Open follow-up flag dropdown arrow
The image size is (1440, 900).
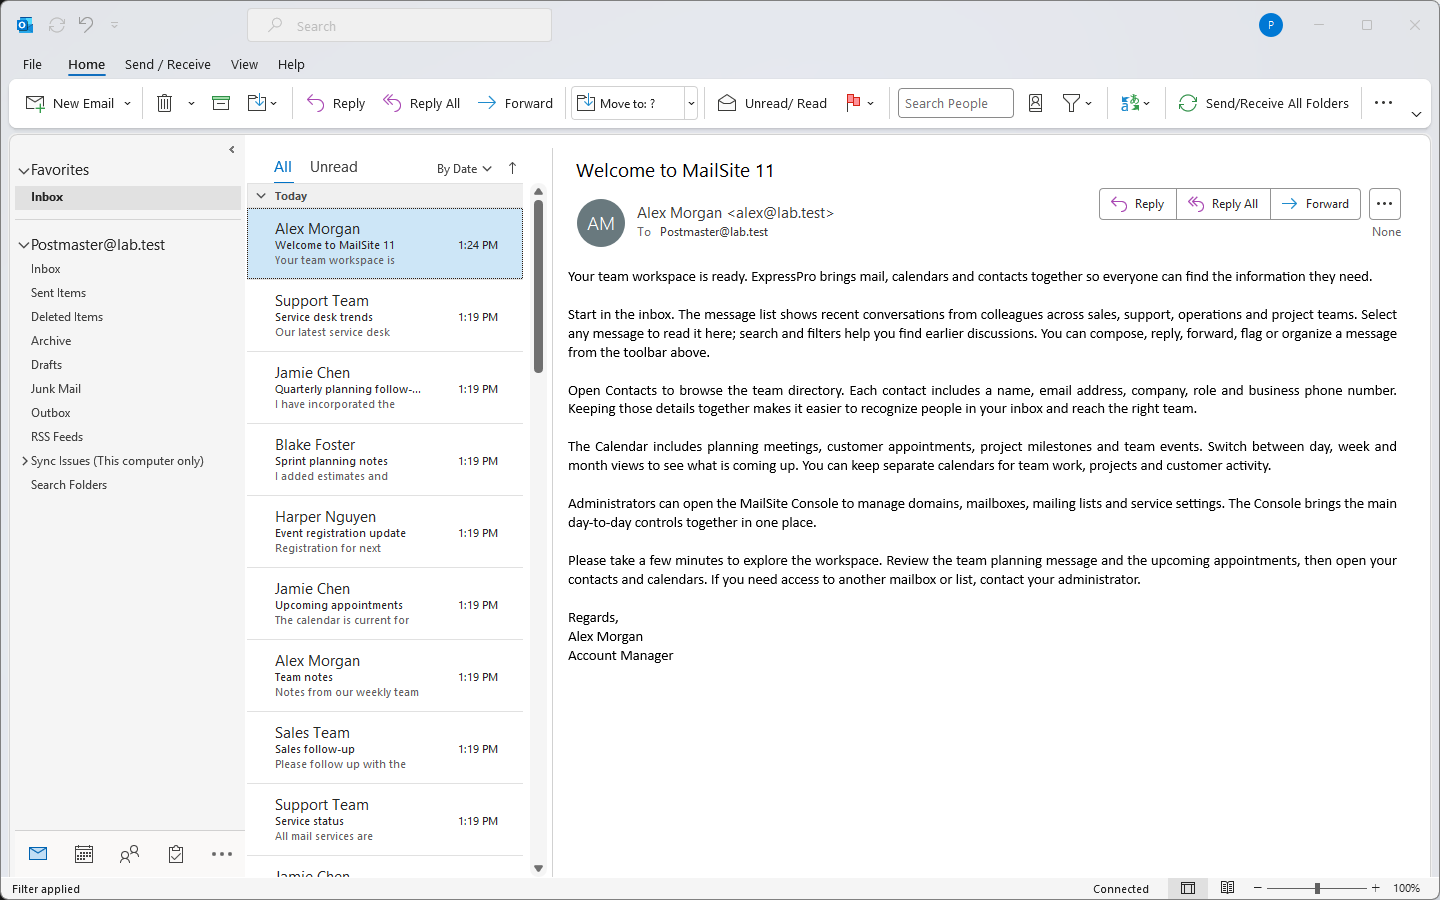(x=871, y=103)
